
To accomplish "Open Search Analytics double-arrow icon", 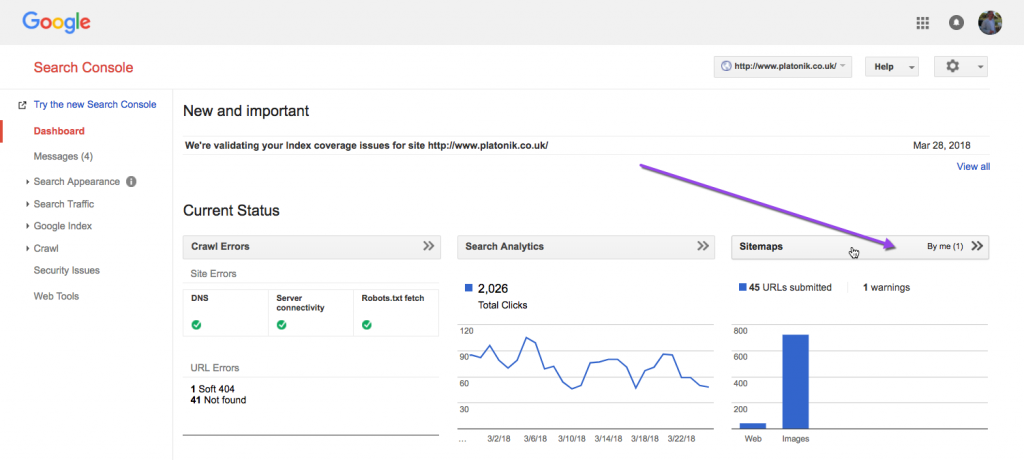I will [703, 246].
